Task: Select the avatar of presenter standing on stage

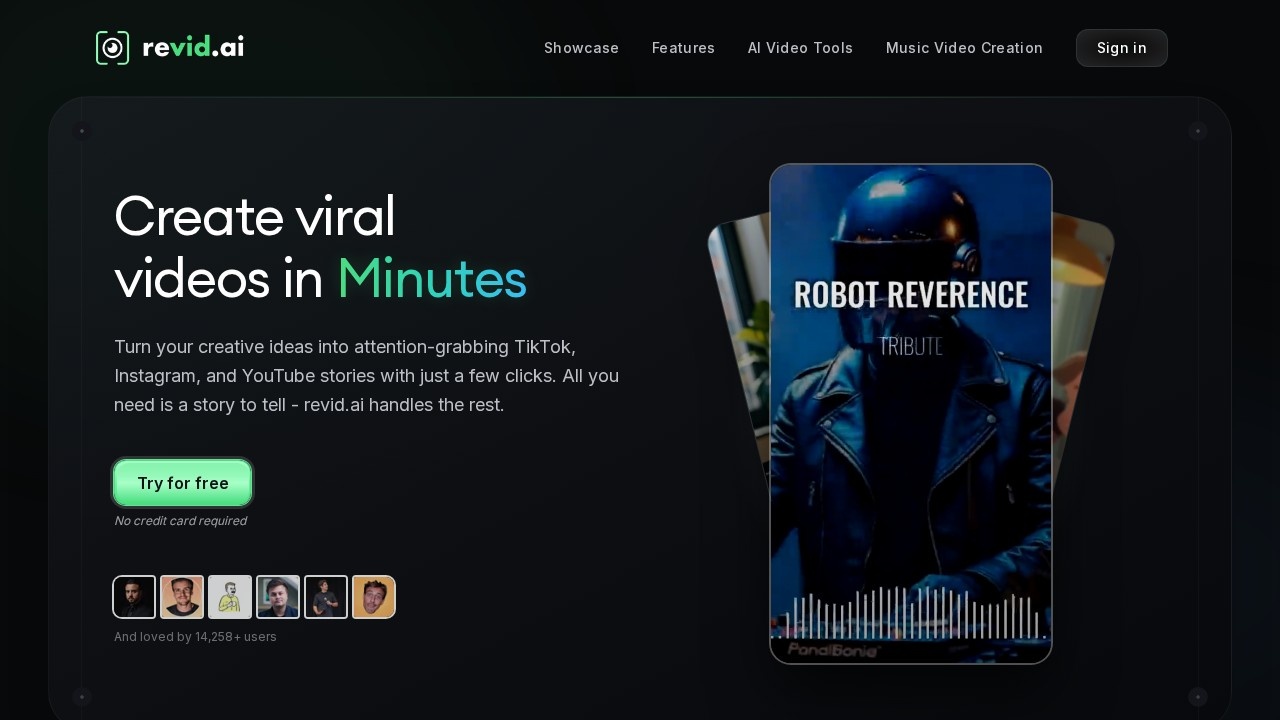Action: (326, 597)
